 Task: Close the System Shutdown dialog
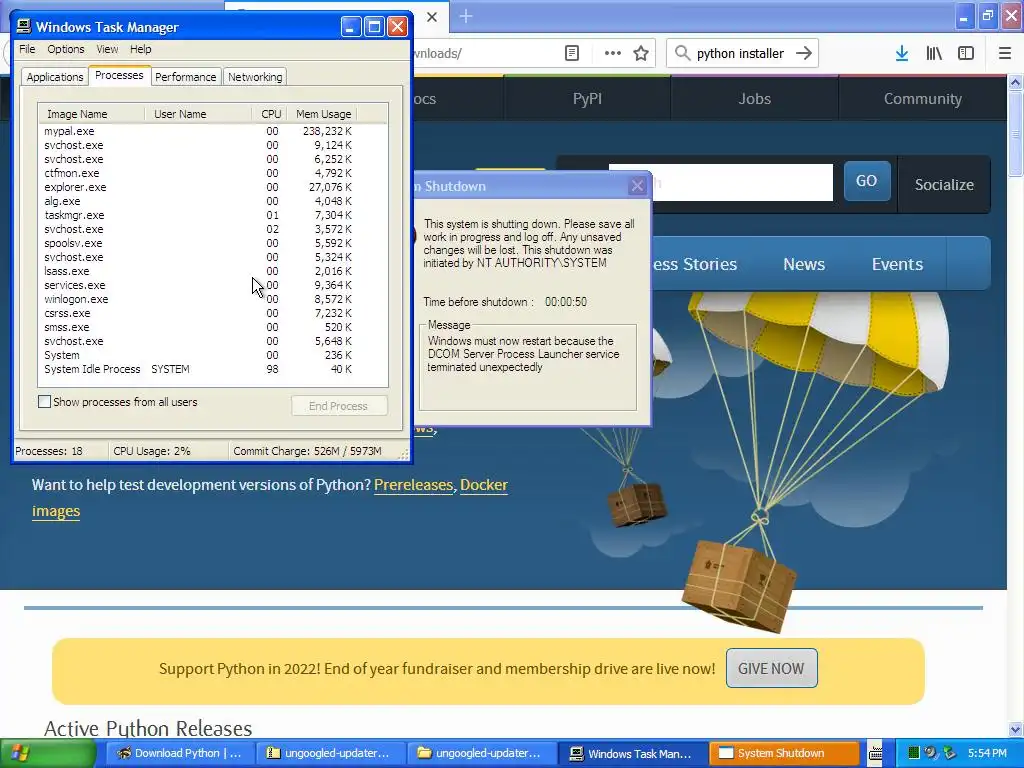pyautogui.click(x=637, y=186)
